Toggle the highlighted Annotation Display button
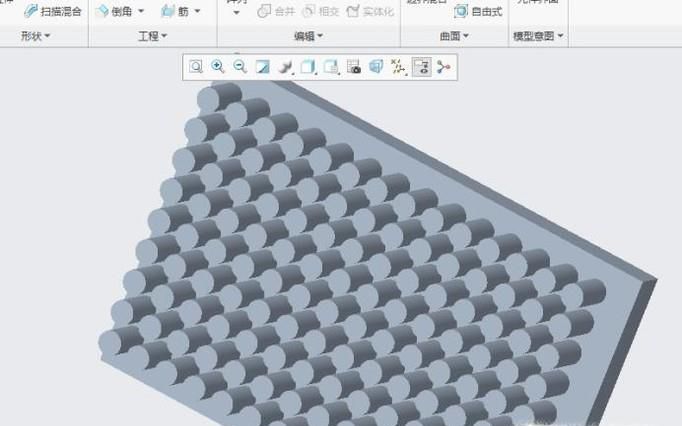 (x=421, y=67)
